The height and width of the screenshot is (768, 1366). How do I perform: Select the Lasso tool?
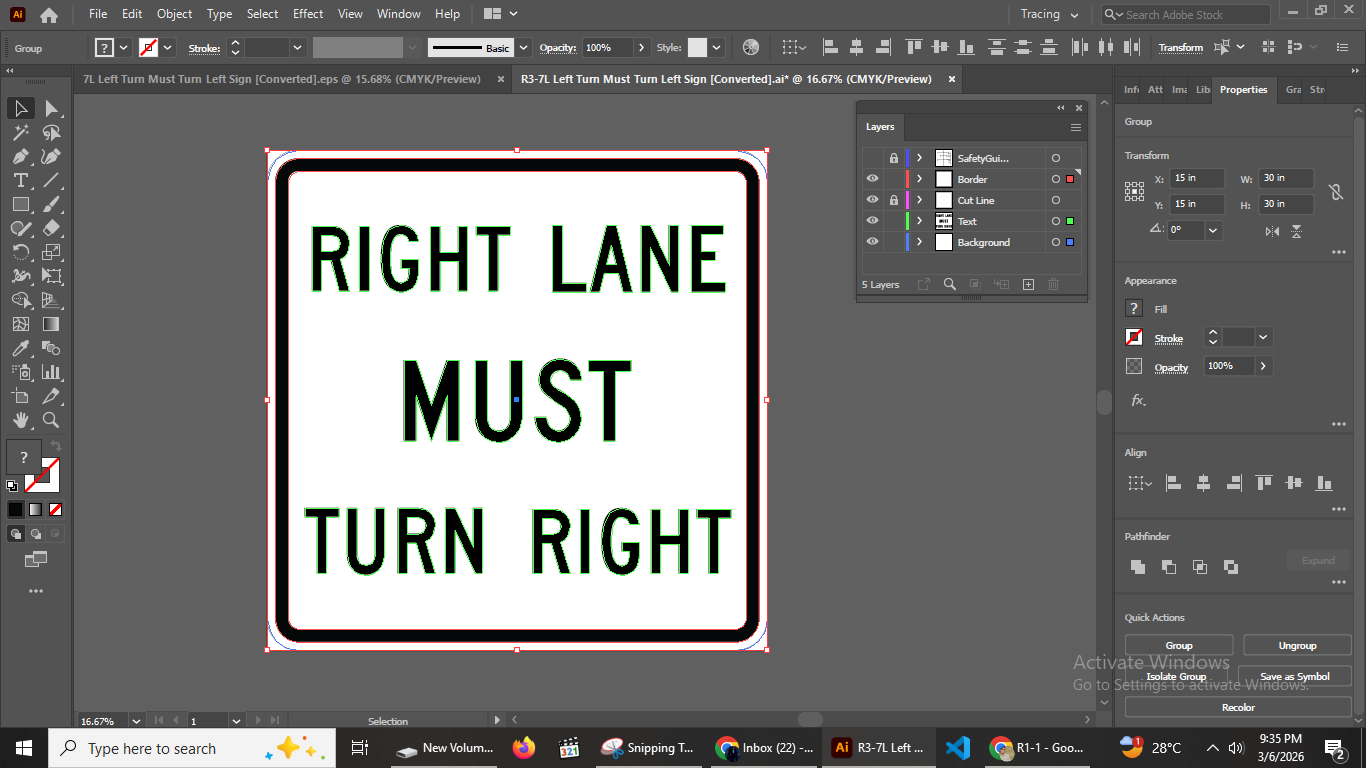click(x=51, y=132)
